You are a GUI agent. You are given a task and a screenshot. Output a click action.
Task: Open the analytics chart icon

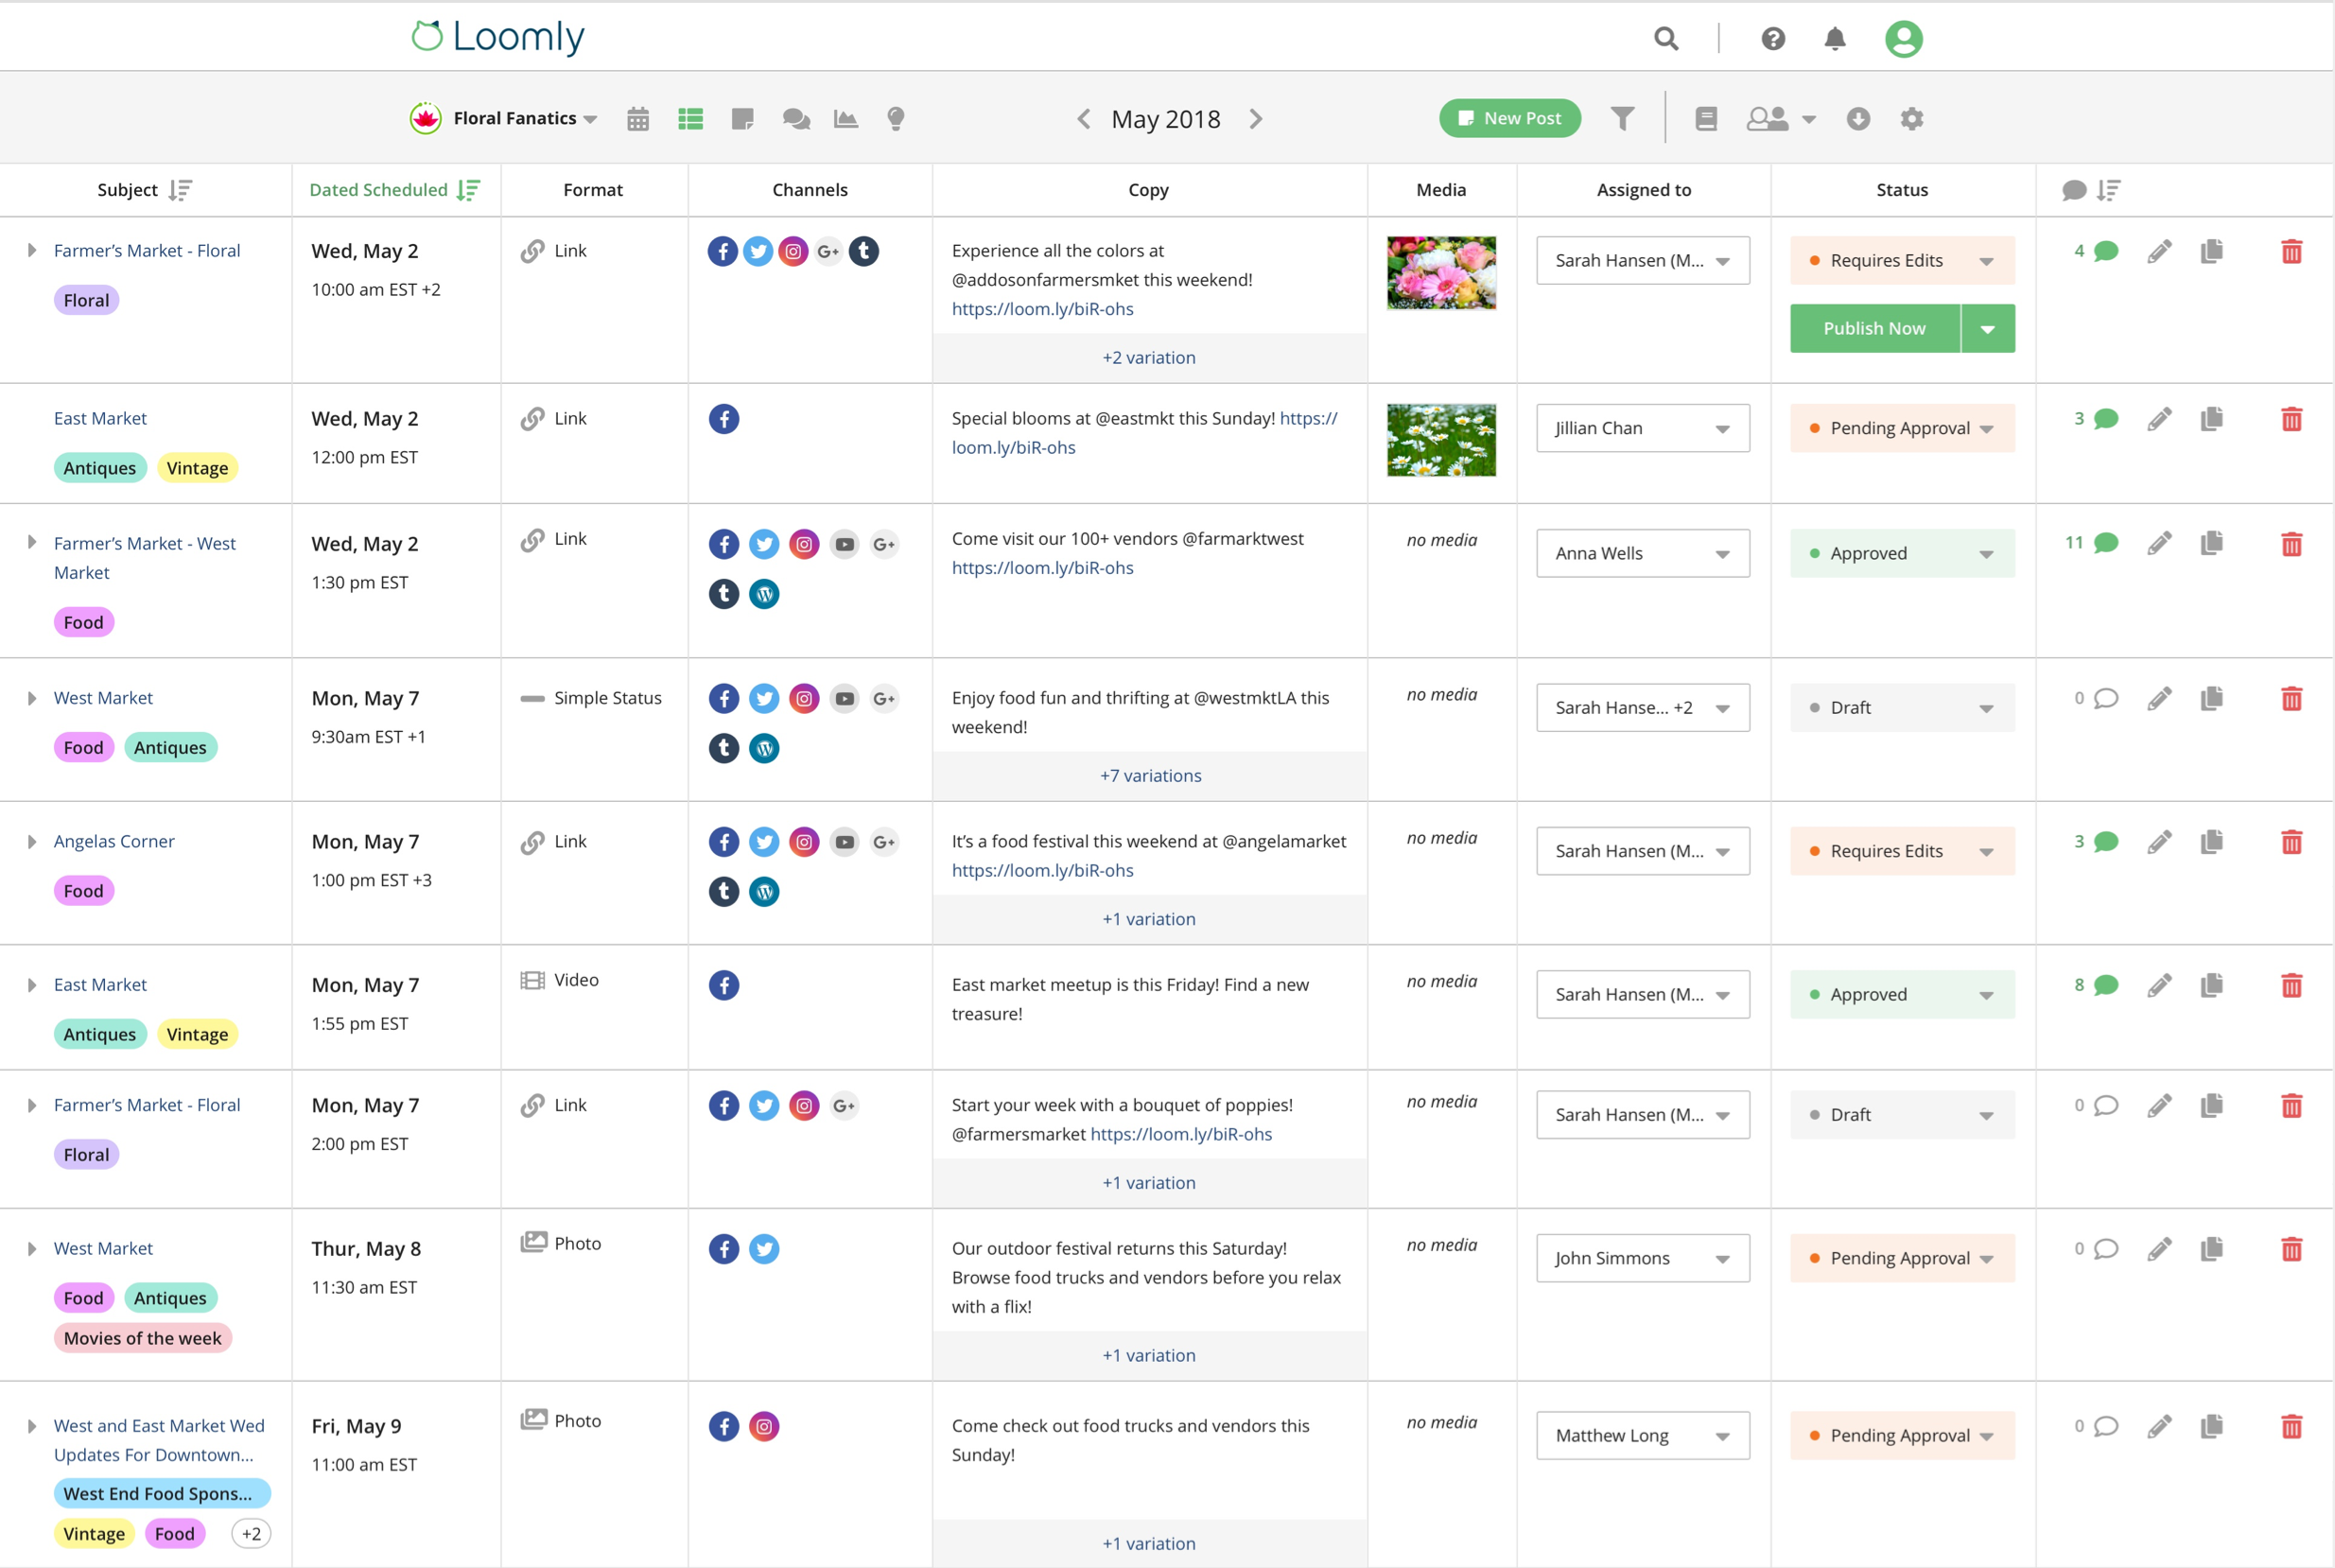[x=846, y=119]
